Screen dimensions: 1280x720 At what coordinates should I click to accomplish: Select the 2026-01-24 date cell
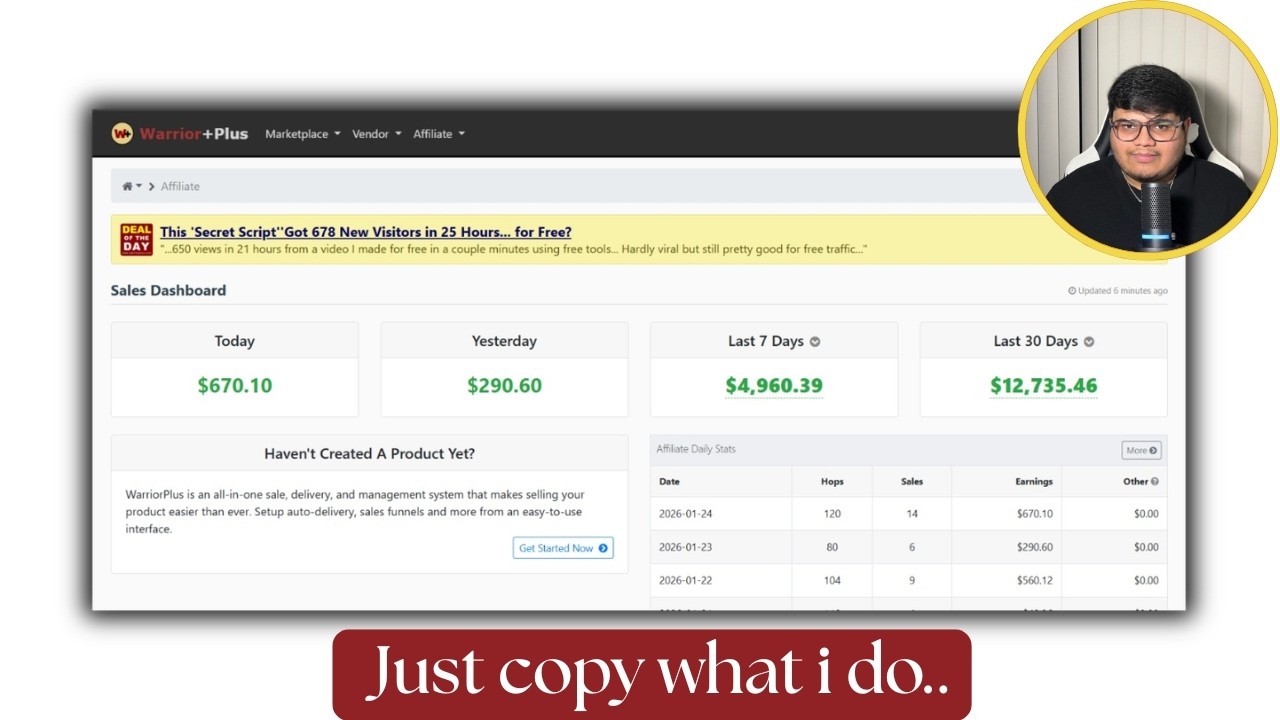(x=686, y=514)
